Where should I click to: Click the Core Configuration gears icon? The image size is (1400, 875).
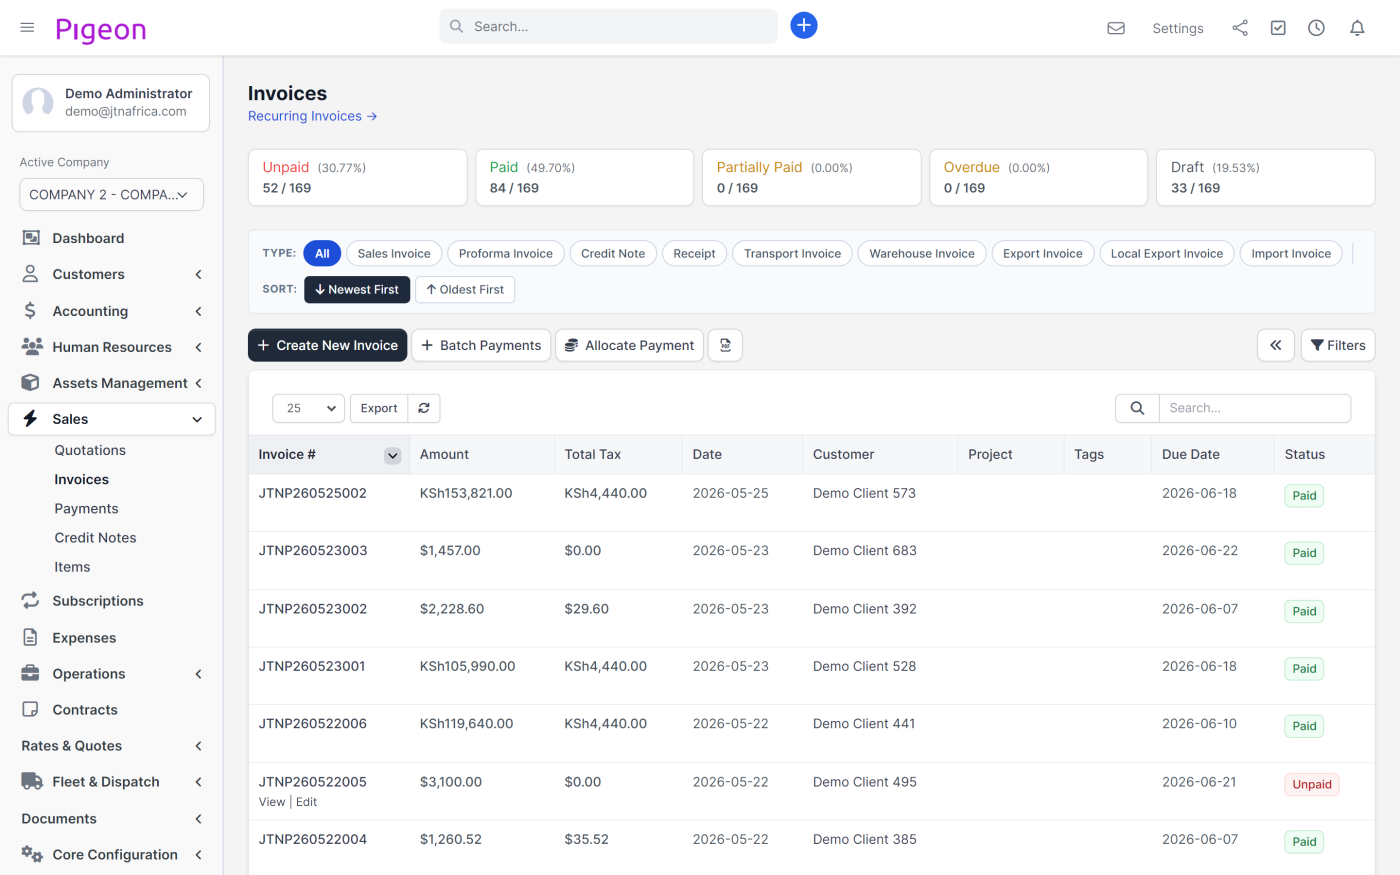click(32, 855)
